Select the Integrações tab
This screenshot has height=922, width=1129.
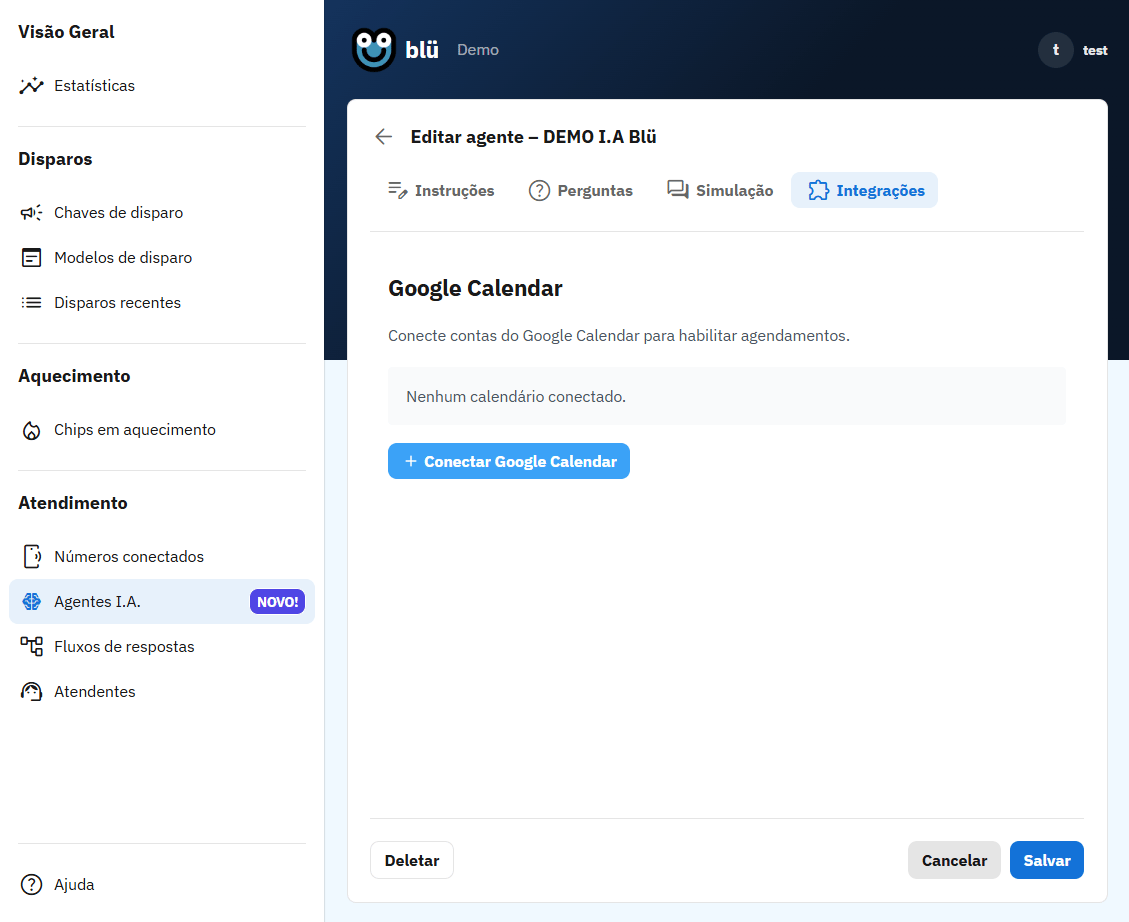pos(864,190)
